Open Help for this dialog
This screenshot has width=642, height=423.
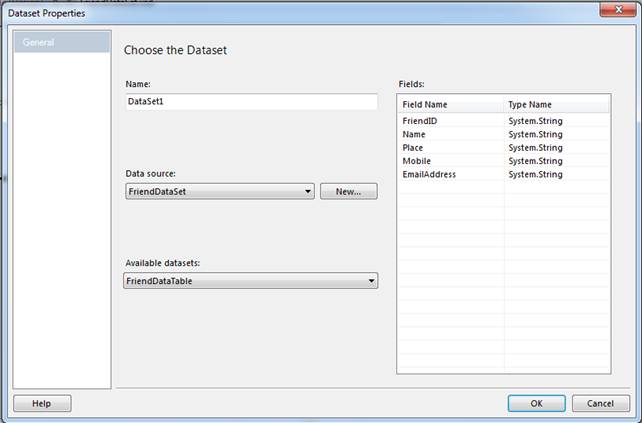42,403
